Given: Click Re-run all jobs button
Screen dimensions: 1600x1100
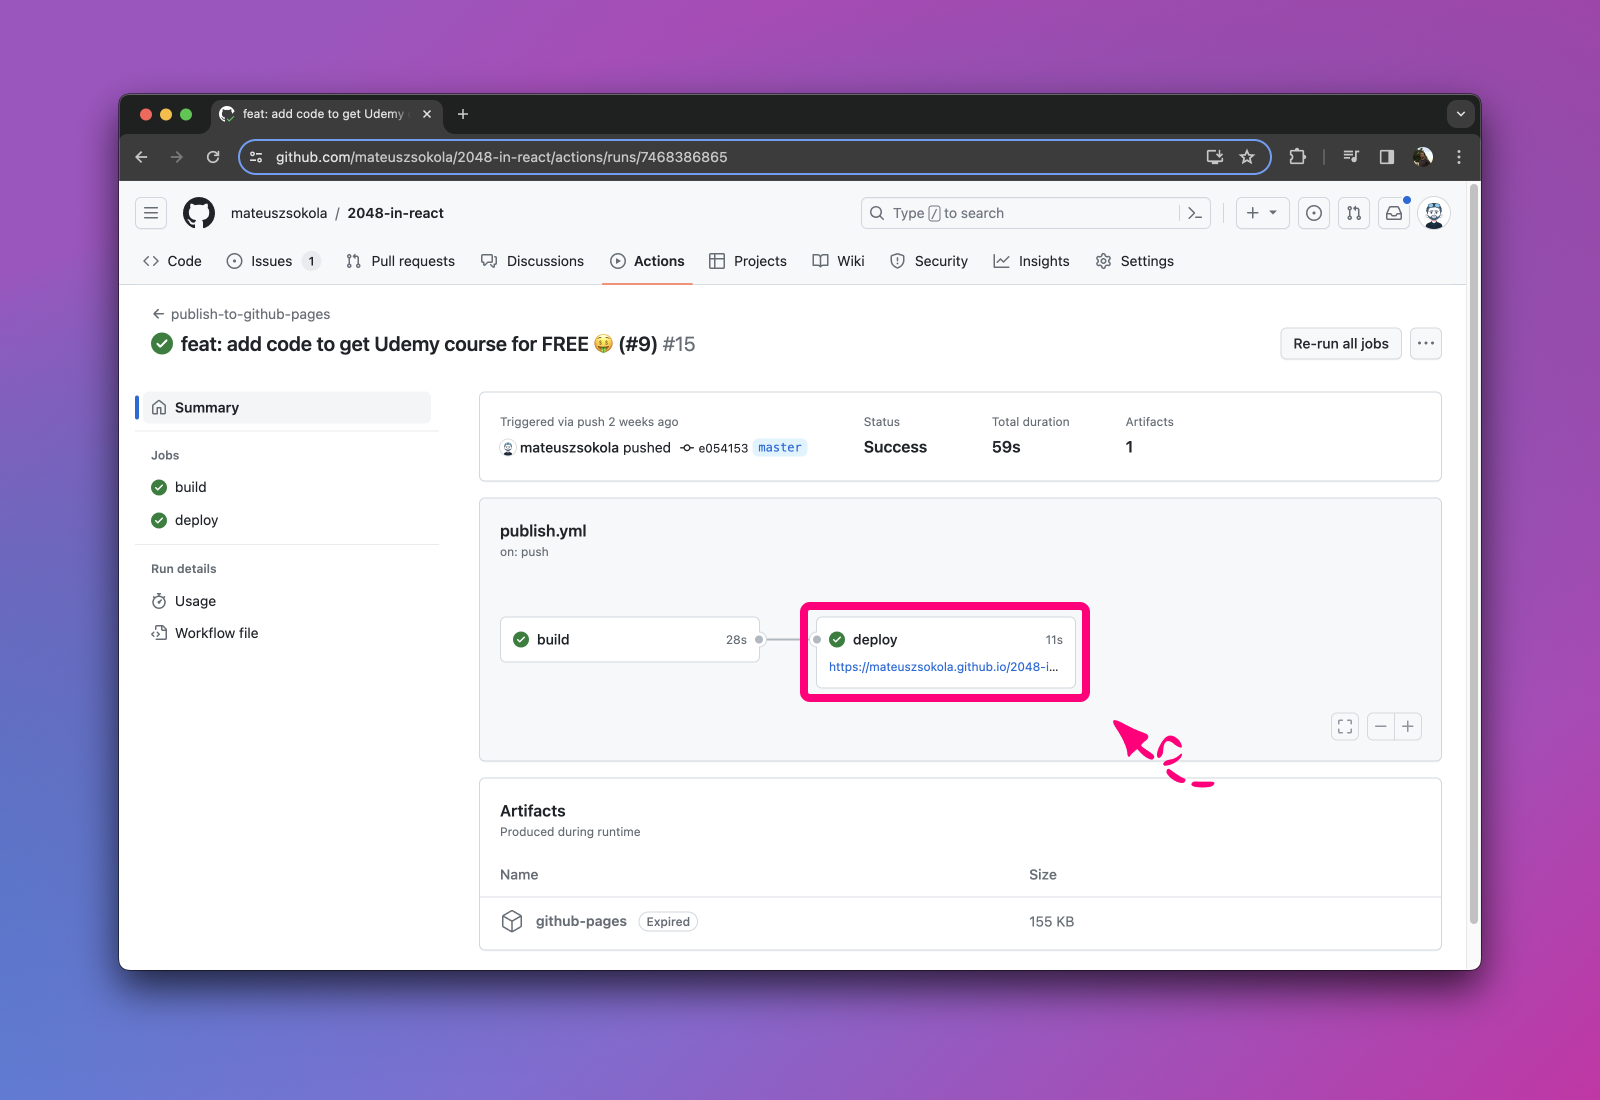Looking at the screenshot, I should pyautogui.click(x=1340, y=344).
